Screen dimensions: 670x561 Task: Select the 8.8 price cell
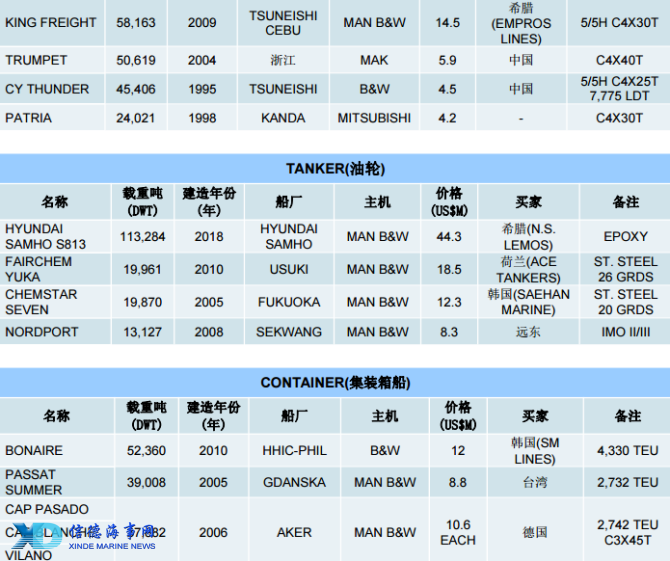pyautogui.click(x=458, y=482)
